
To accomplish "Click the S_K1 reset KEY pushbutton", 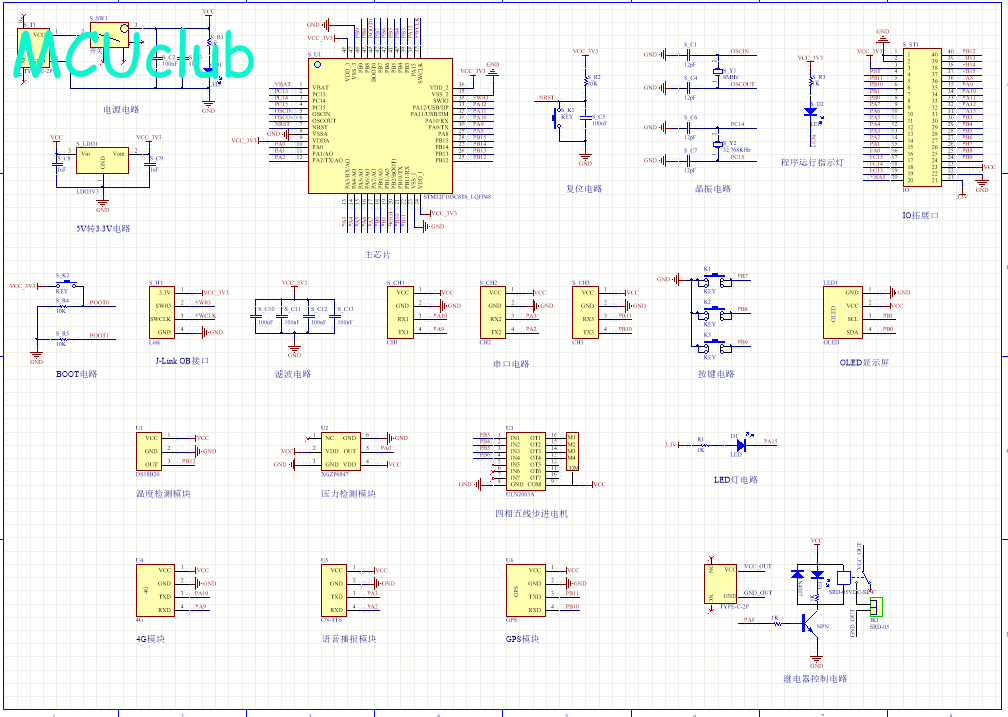I will [x=557, y=118].
